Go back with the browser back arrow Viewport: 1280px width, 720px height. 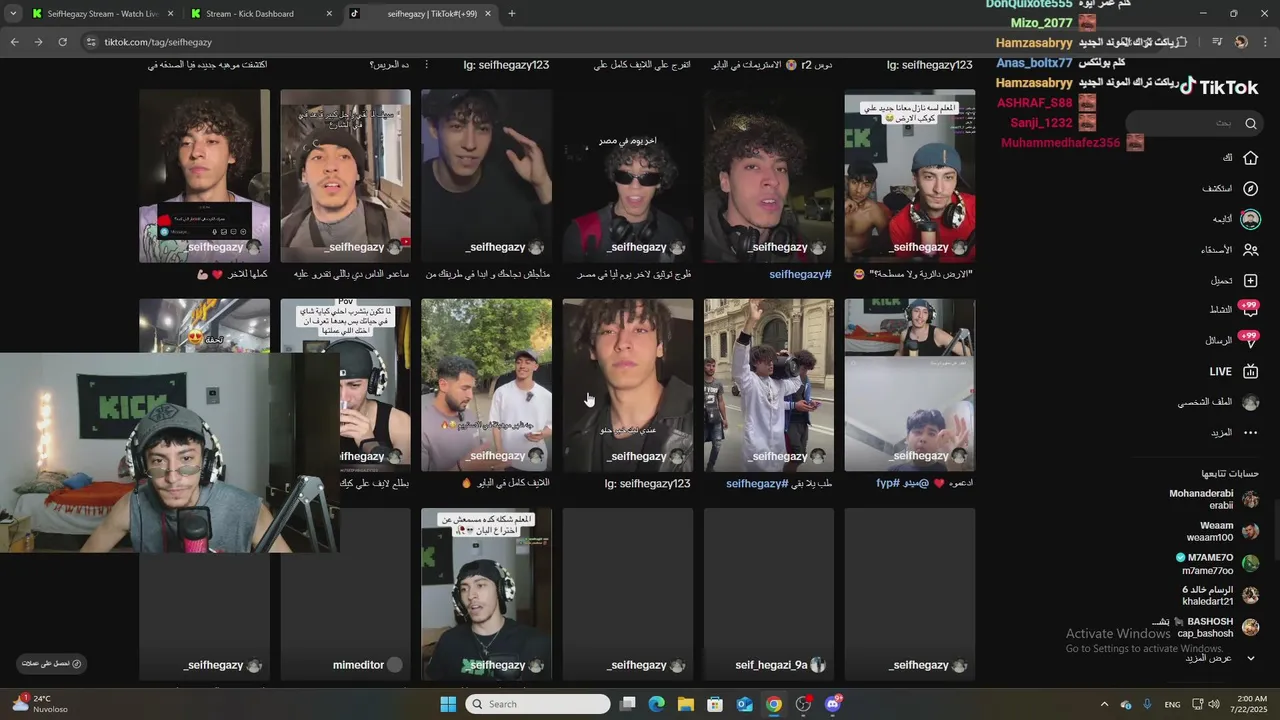pos(14,42)
